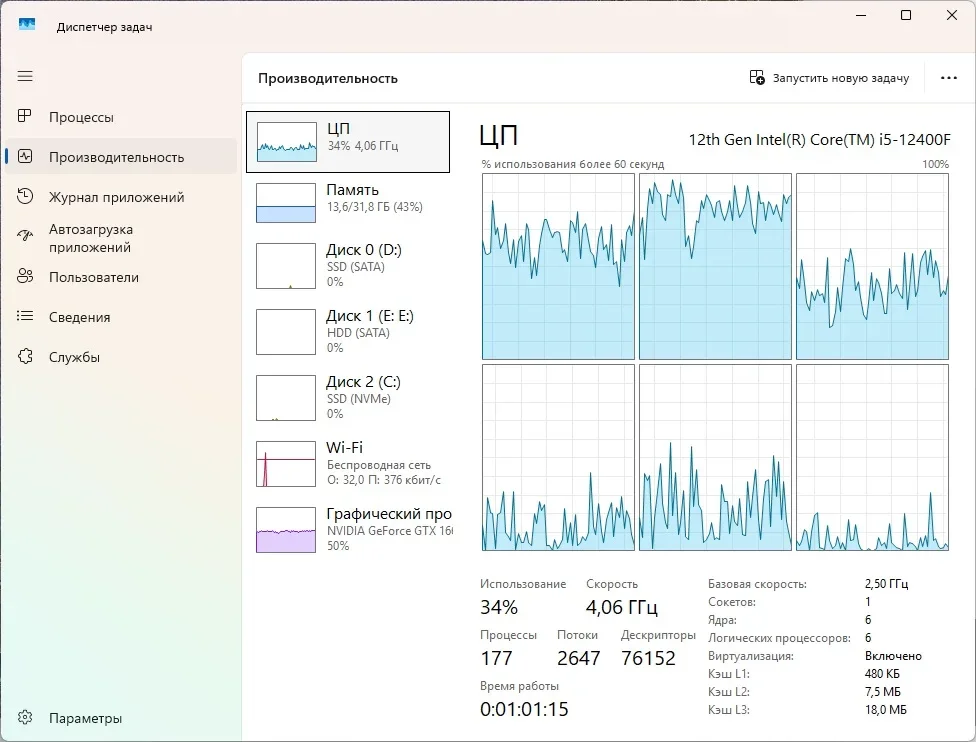Viewport: 976px width, 742px height.
Task: Click the Использование 34% value
Action: point(499,607)
